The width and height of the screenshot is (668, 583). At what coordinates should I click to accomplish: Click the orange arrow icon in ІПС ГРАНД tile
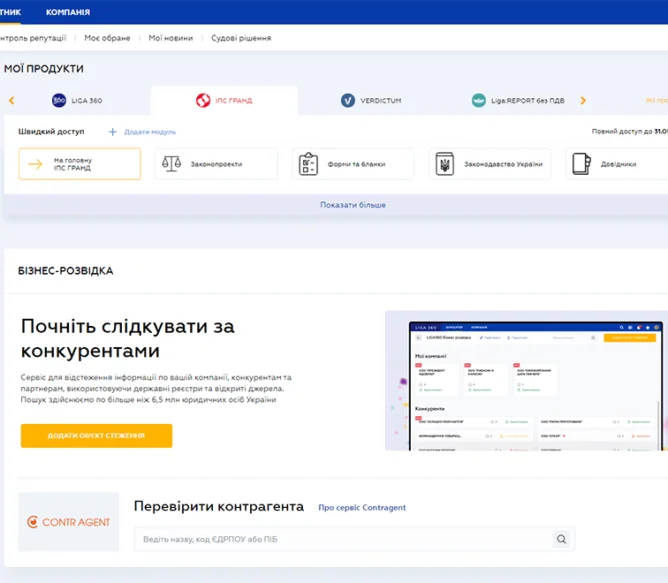click(35, 164)
